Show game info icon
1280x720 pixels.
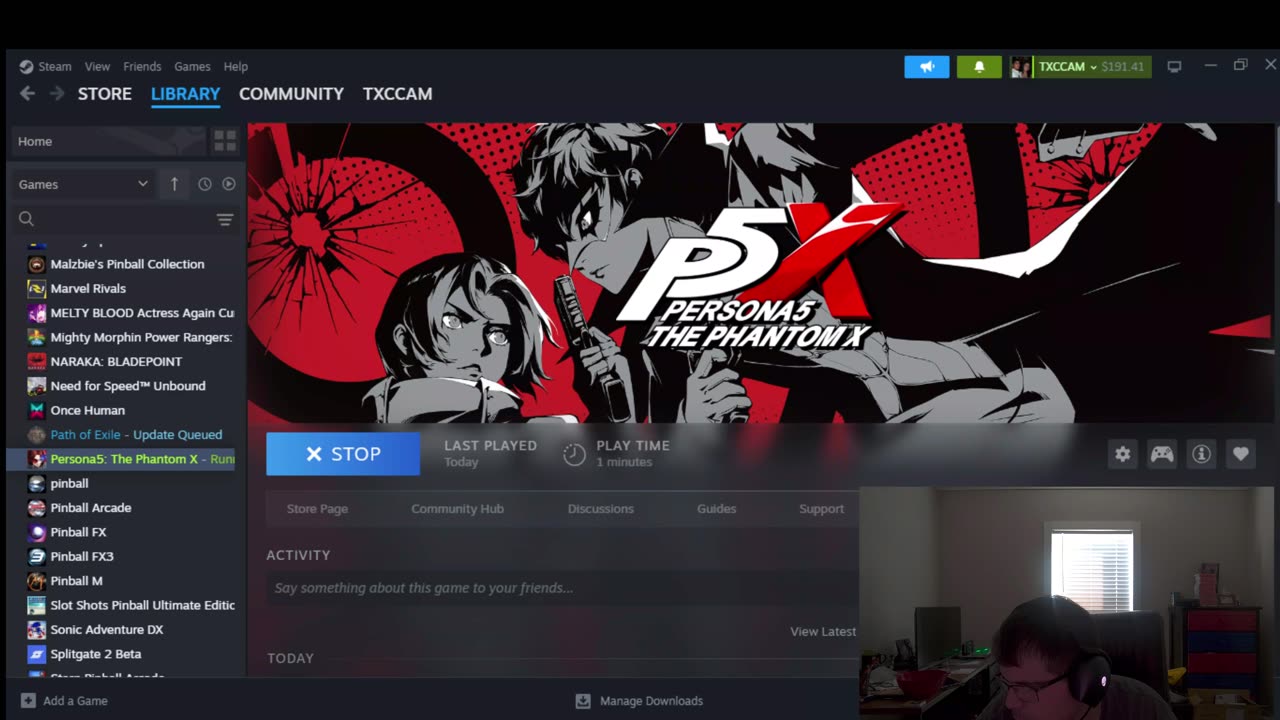pyautogui.click(x=1201, y=454)
